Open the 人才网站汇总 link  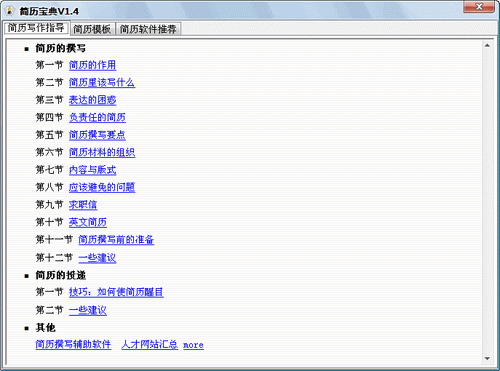point(149,344)
